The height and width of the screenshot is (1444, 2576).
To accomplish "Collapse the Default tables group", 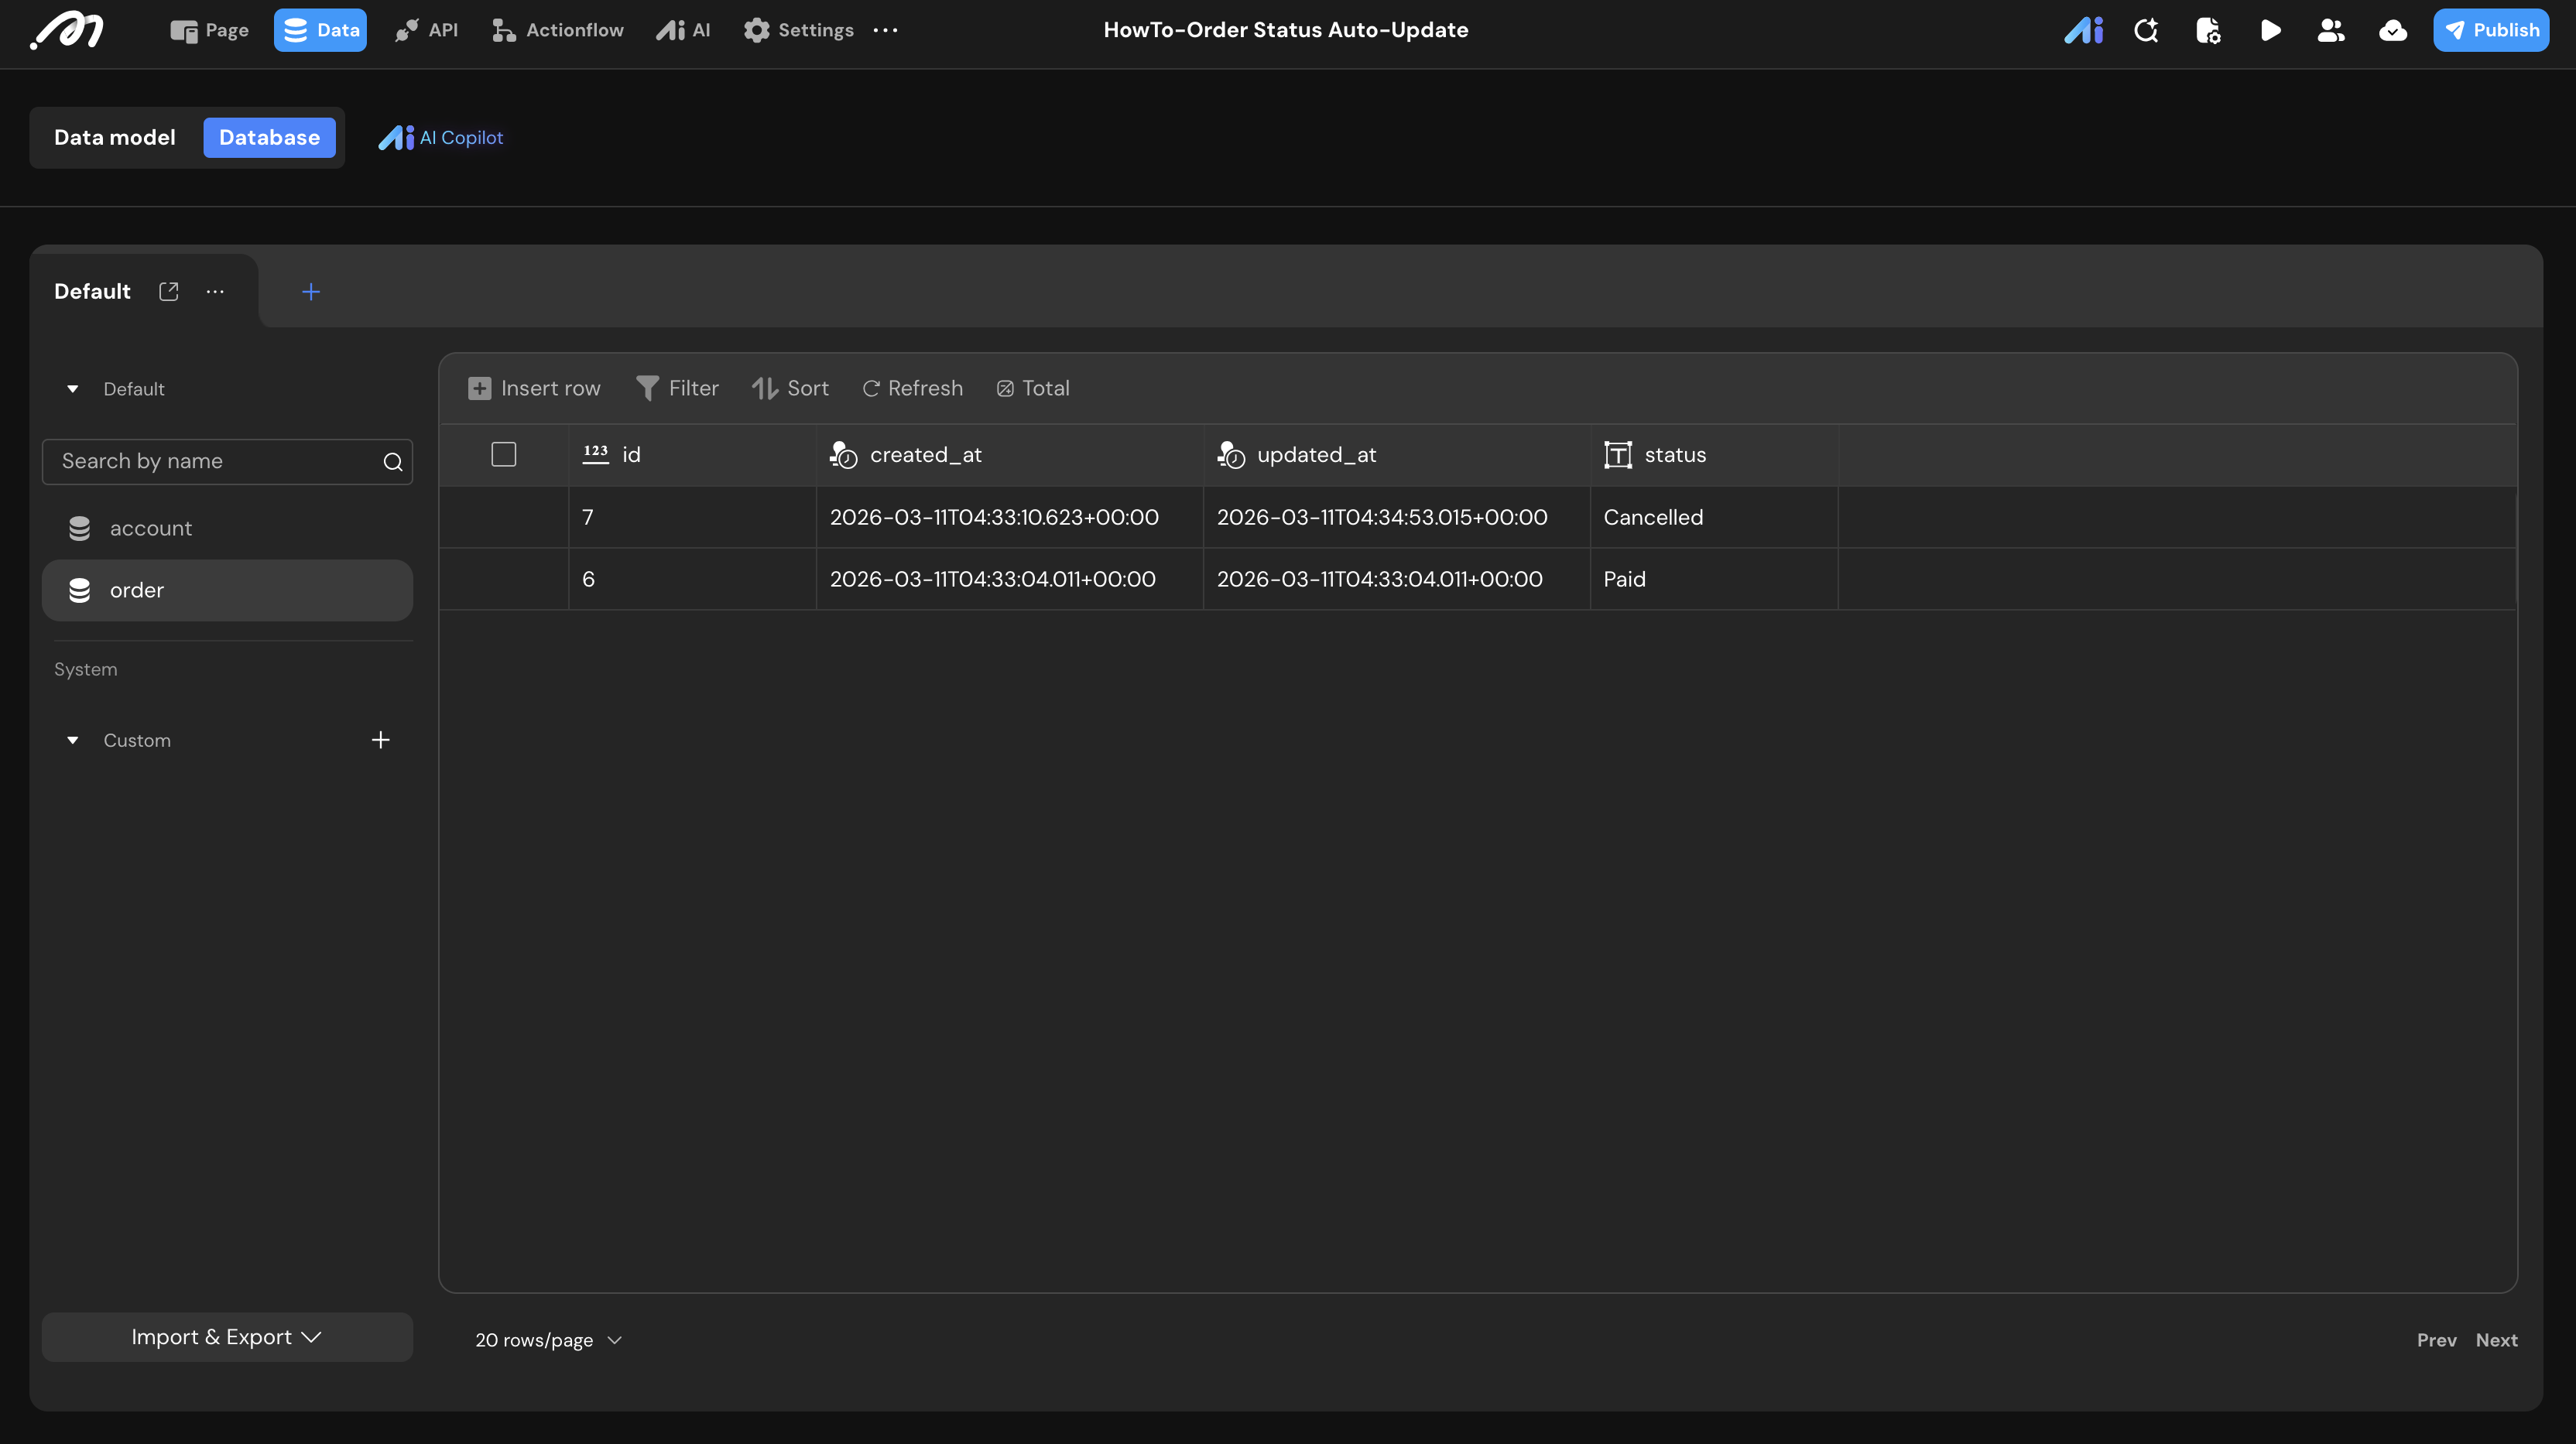I will [x=73, y=389].
